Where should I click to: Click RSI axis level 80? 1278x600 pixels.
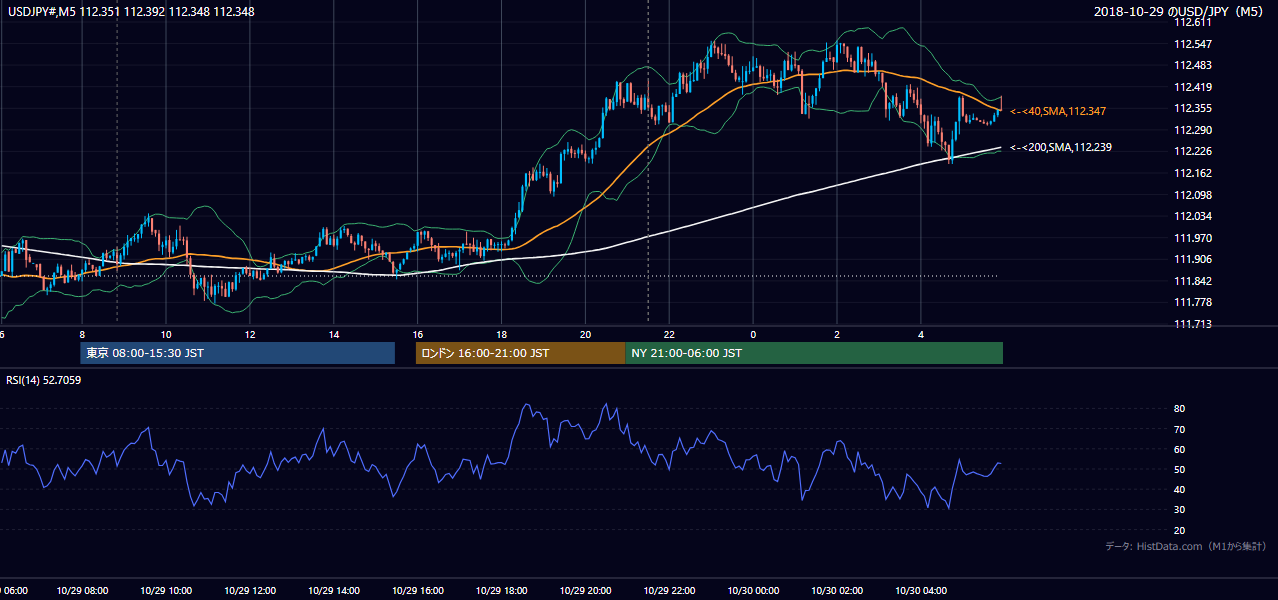pos(1180,409)
